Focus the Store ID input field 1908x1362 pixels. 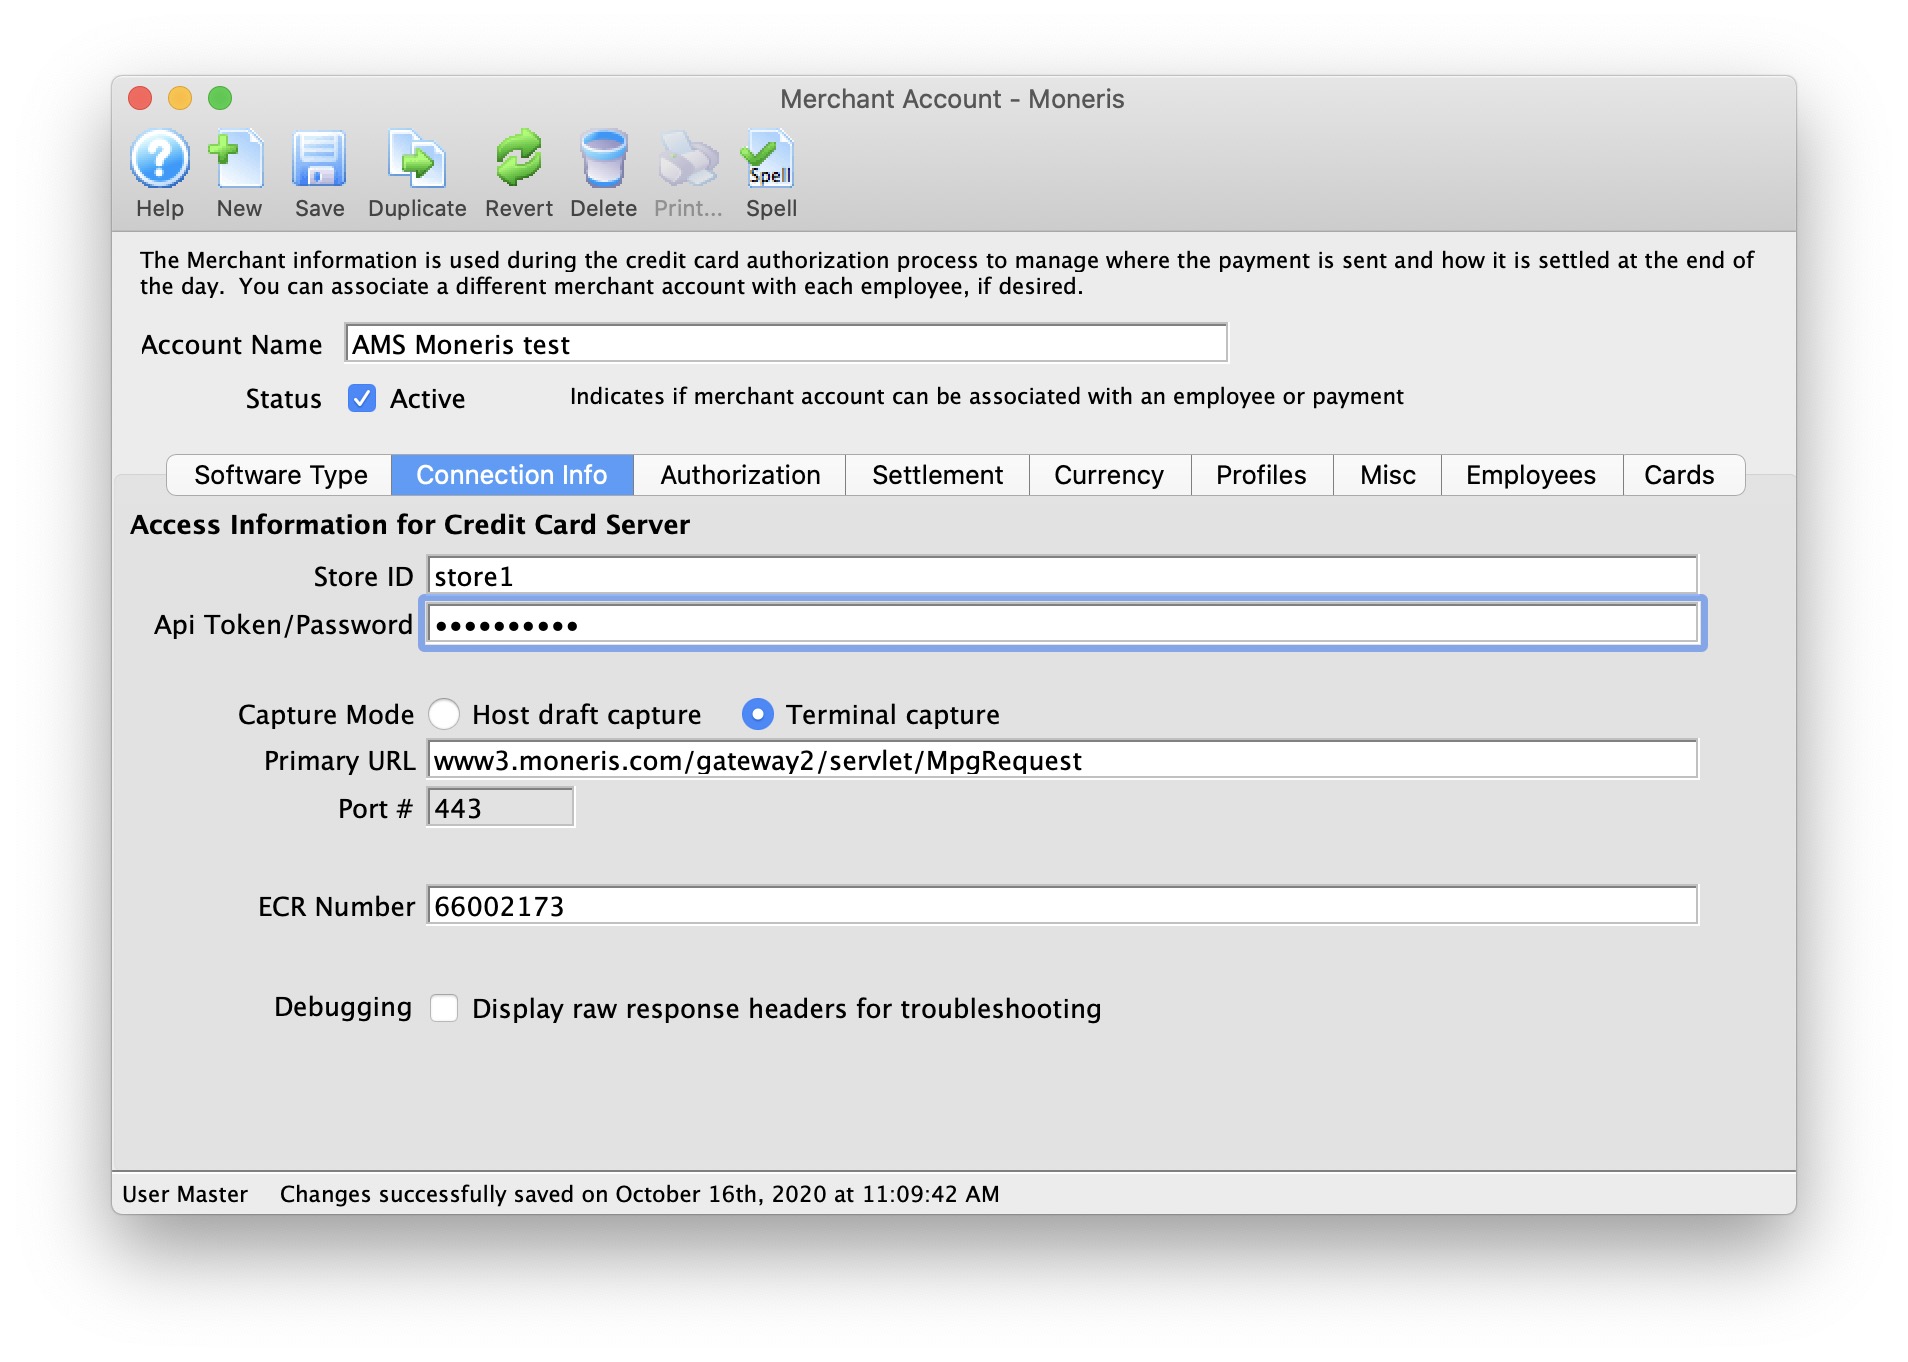pos(1062,576)
